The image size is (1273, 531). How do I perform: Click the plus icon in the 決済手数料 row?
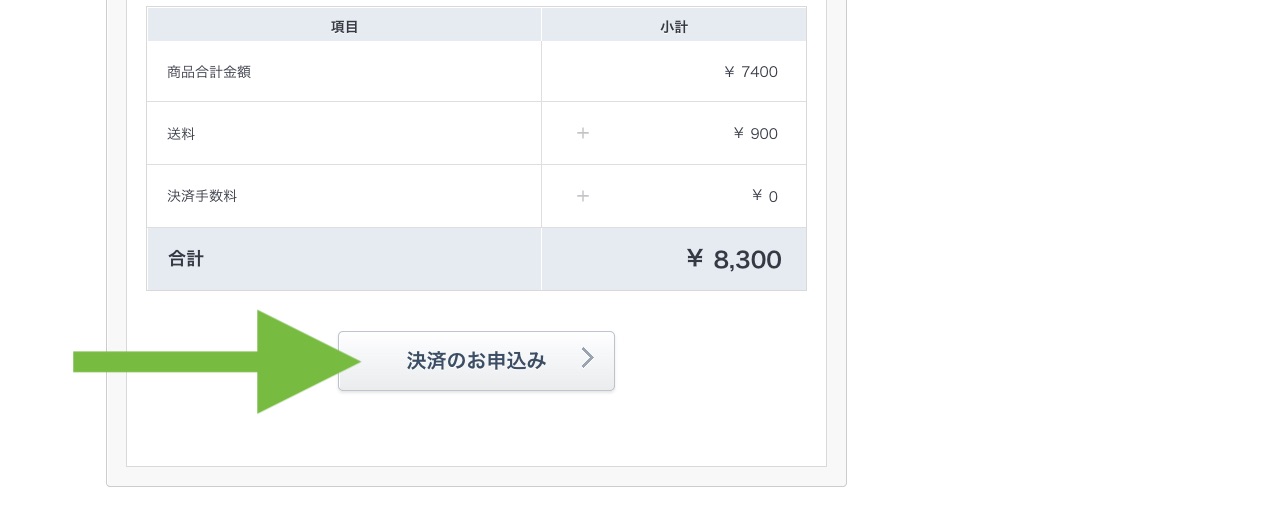(583, 196)
